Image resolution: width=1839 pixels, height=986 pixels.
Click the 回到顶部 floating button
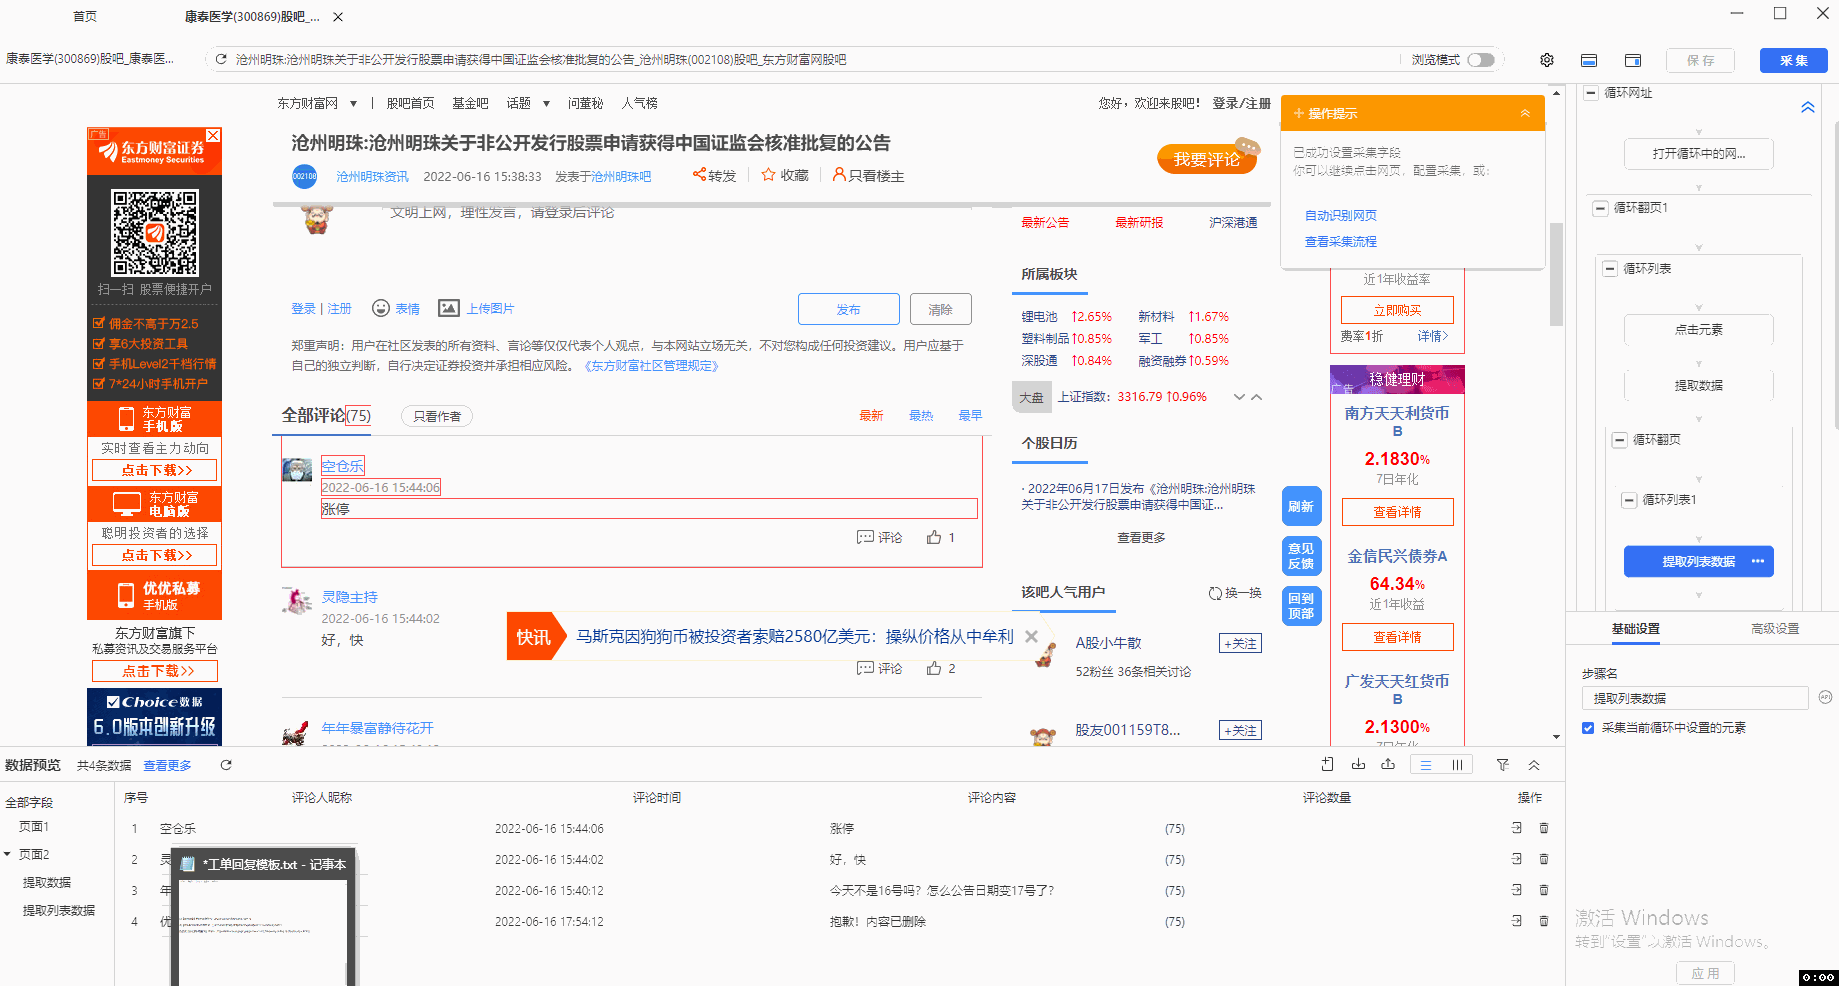1301,606
